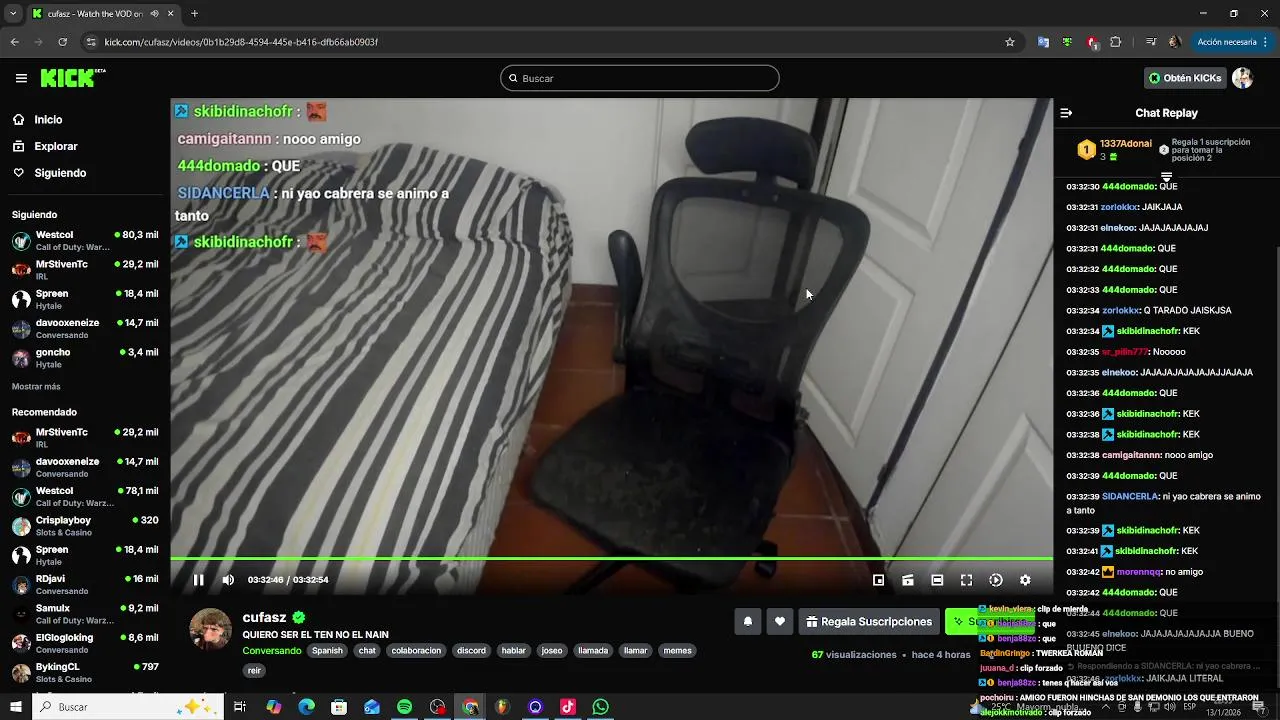
Task: Bookmark this page with star icon
Action: tap(1010, 42)
